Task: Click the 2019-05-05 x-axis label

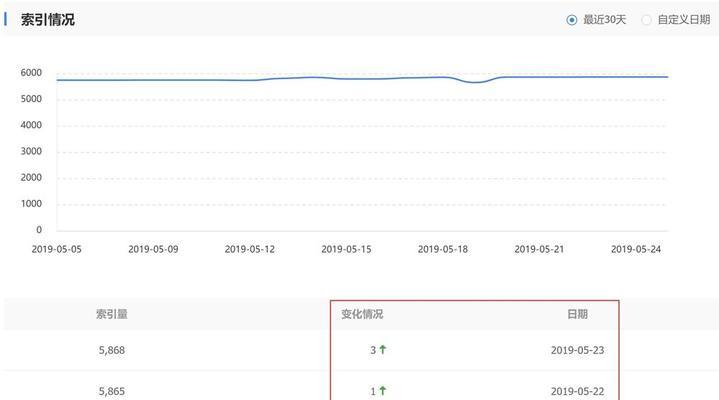Action: [x=57, y=249]
